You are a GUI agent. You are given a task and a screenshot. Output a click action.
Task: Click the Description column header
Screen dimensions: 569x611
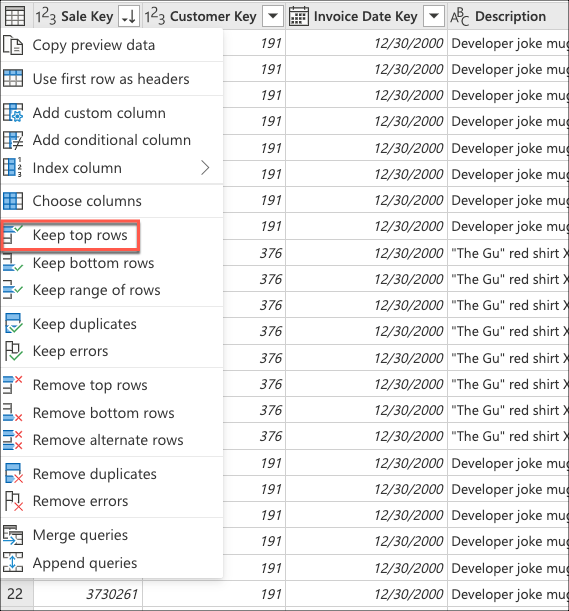click(x=508, y=16)
